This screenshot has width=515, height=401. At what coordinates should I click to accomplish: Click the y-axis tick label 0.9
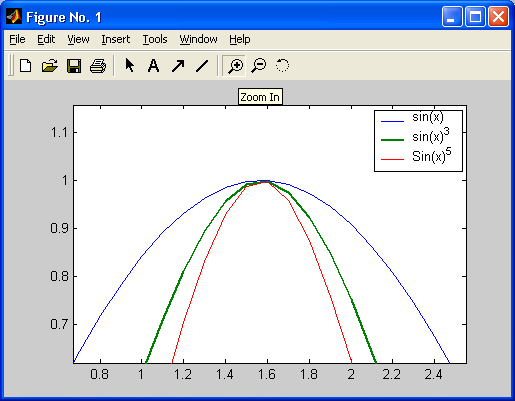[59, 228]
